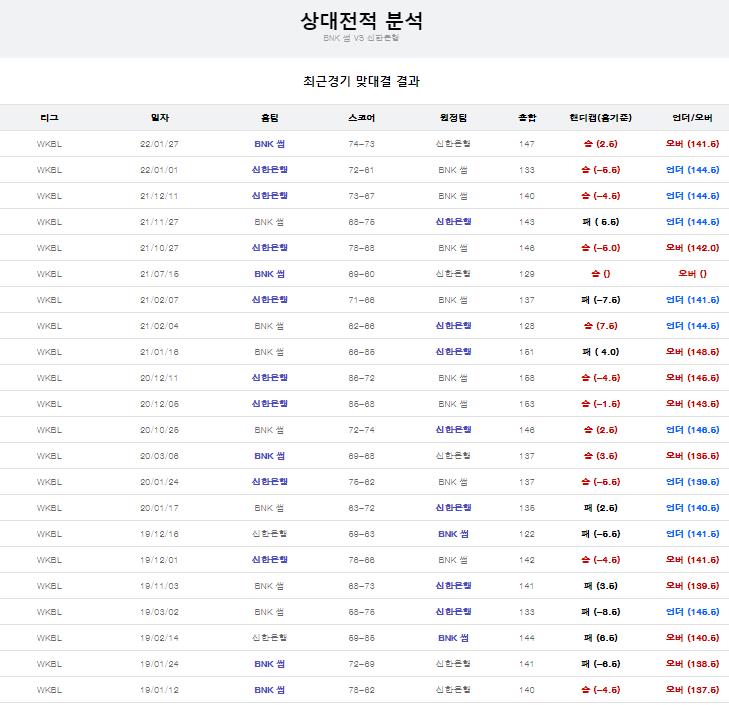Click the handicap cell '승 (-1.5)'
729x705 pixels.
pos(600,404)
